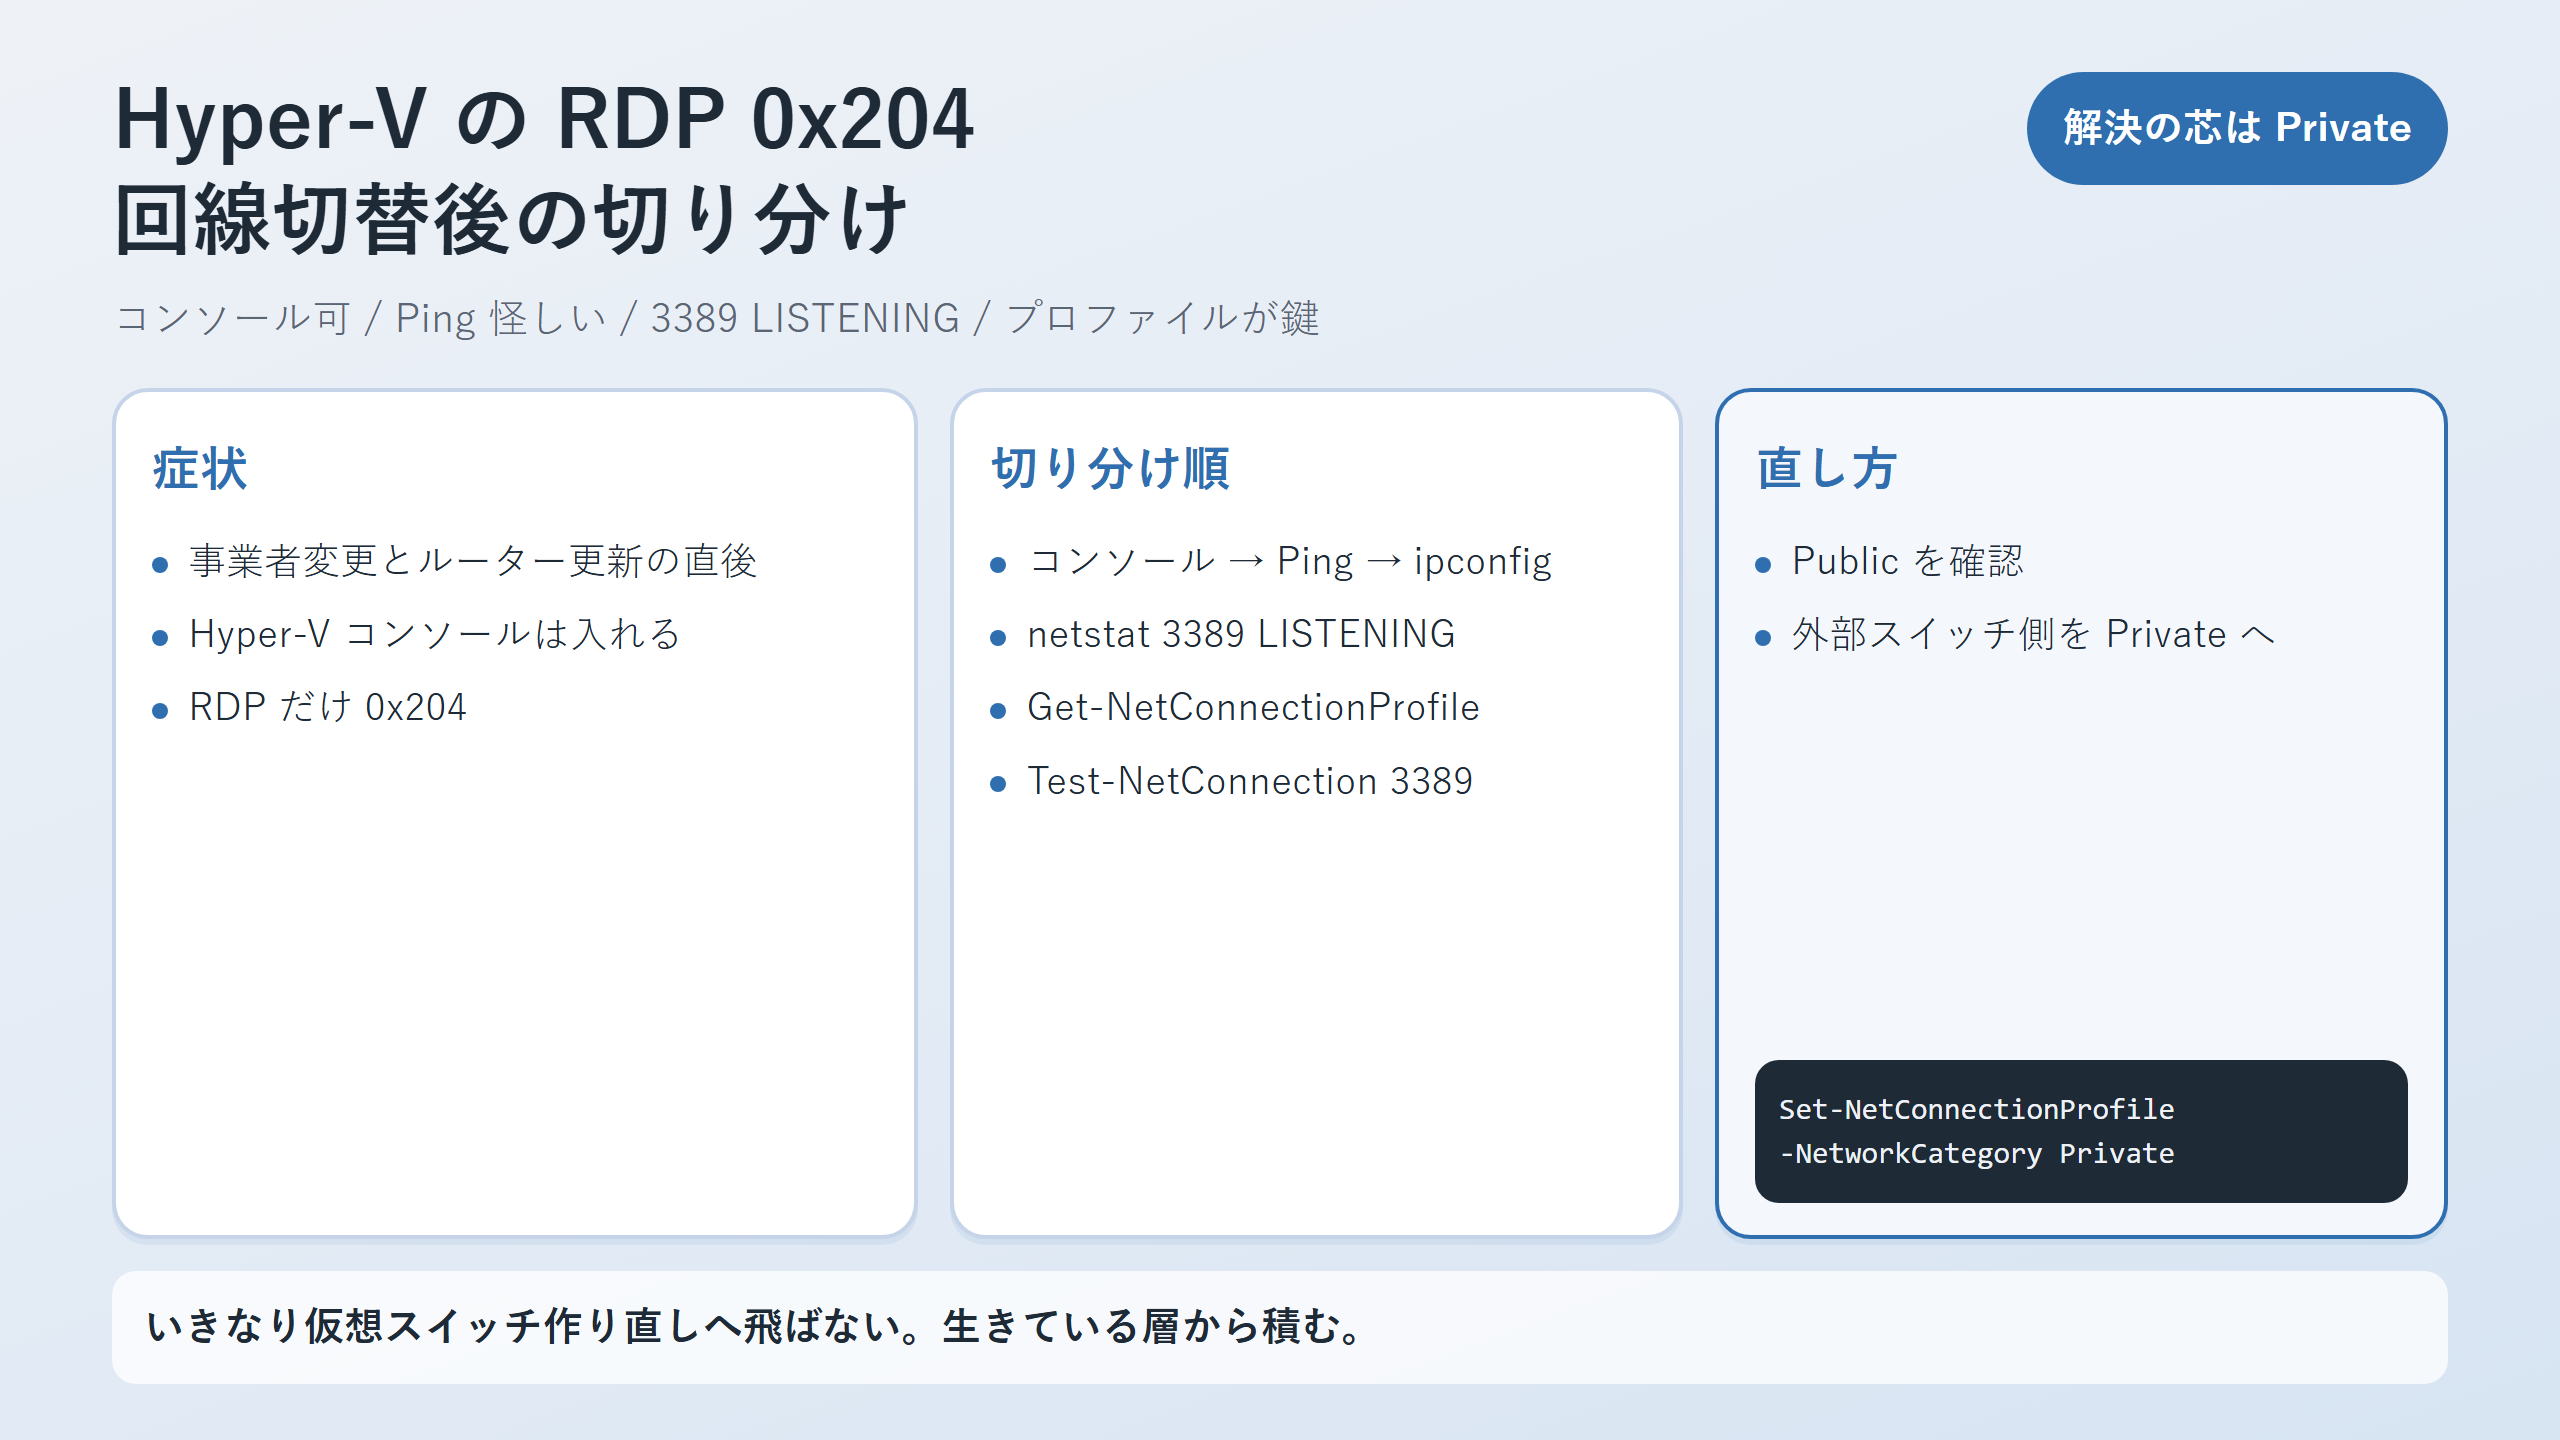This screenshot has width=2560, height=1440.
Task: Click the title Hyper-V の RDP 0x204
Action: click(545, 120)
